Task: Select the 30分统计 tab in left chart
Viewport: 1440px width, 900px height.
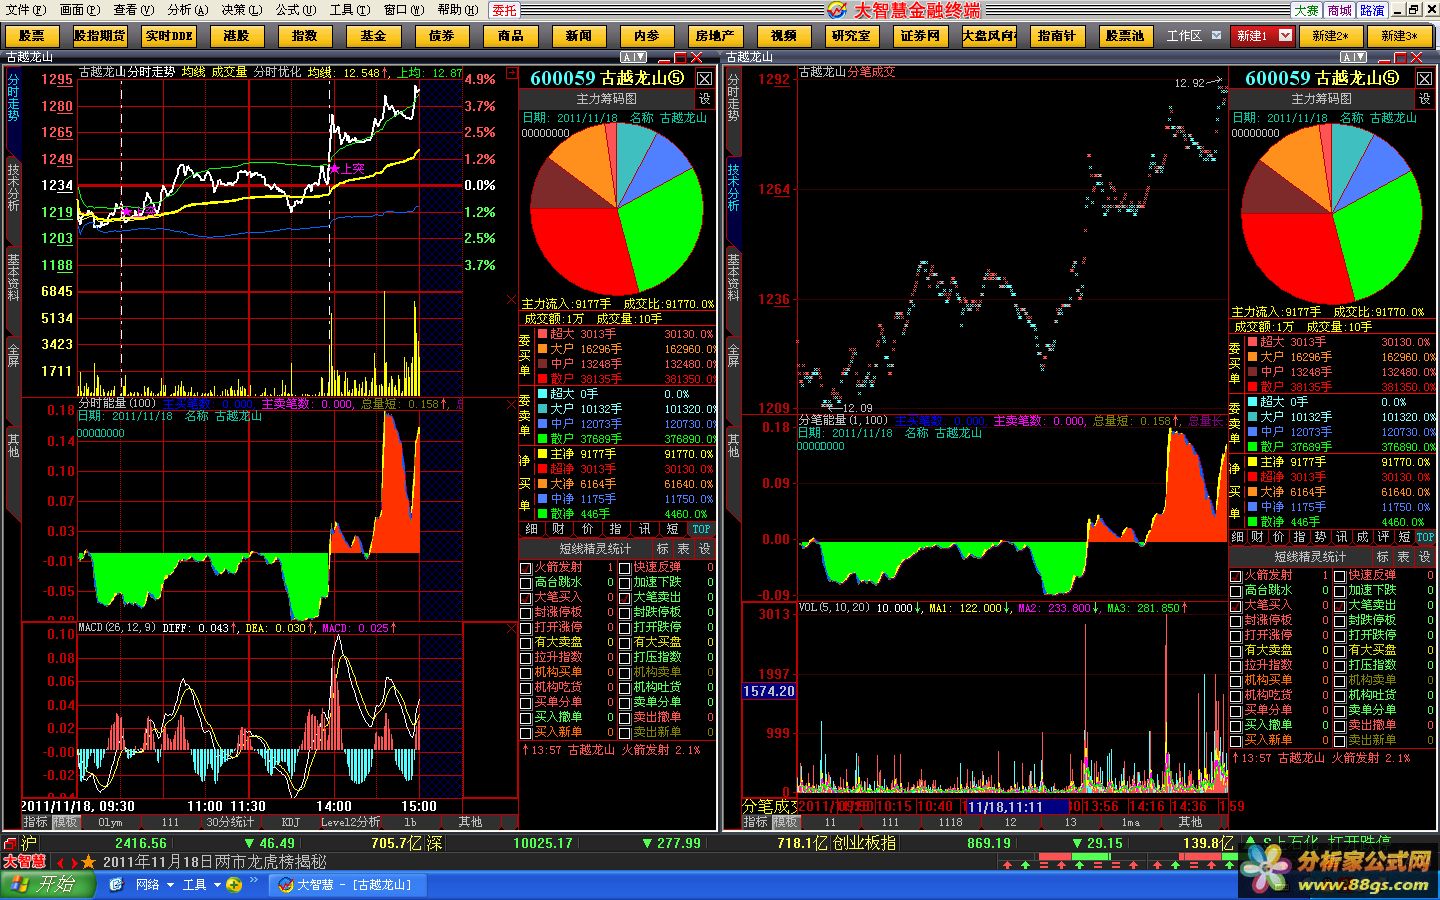Action: tap(230, 822)
